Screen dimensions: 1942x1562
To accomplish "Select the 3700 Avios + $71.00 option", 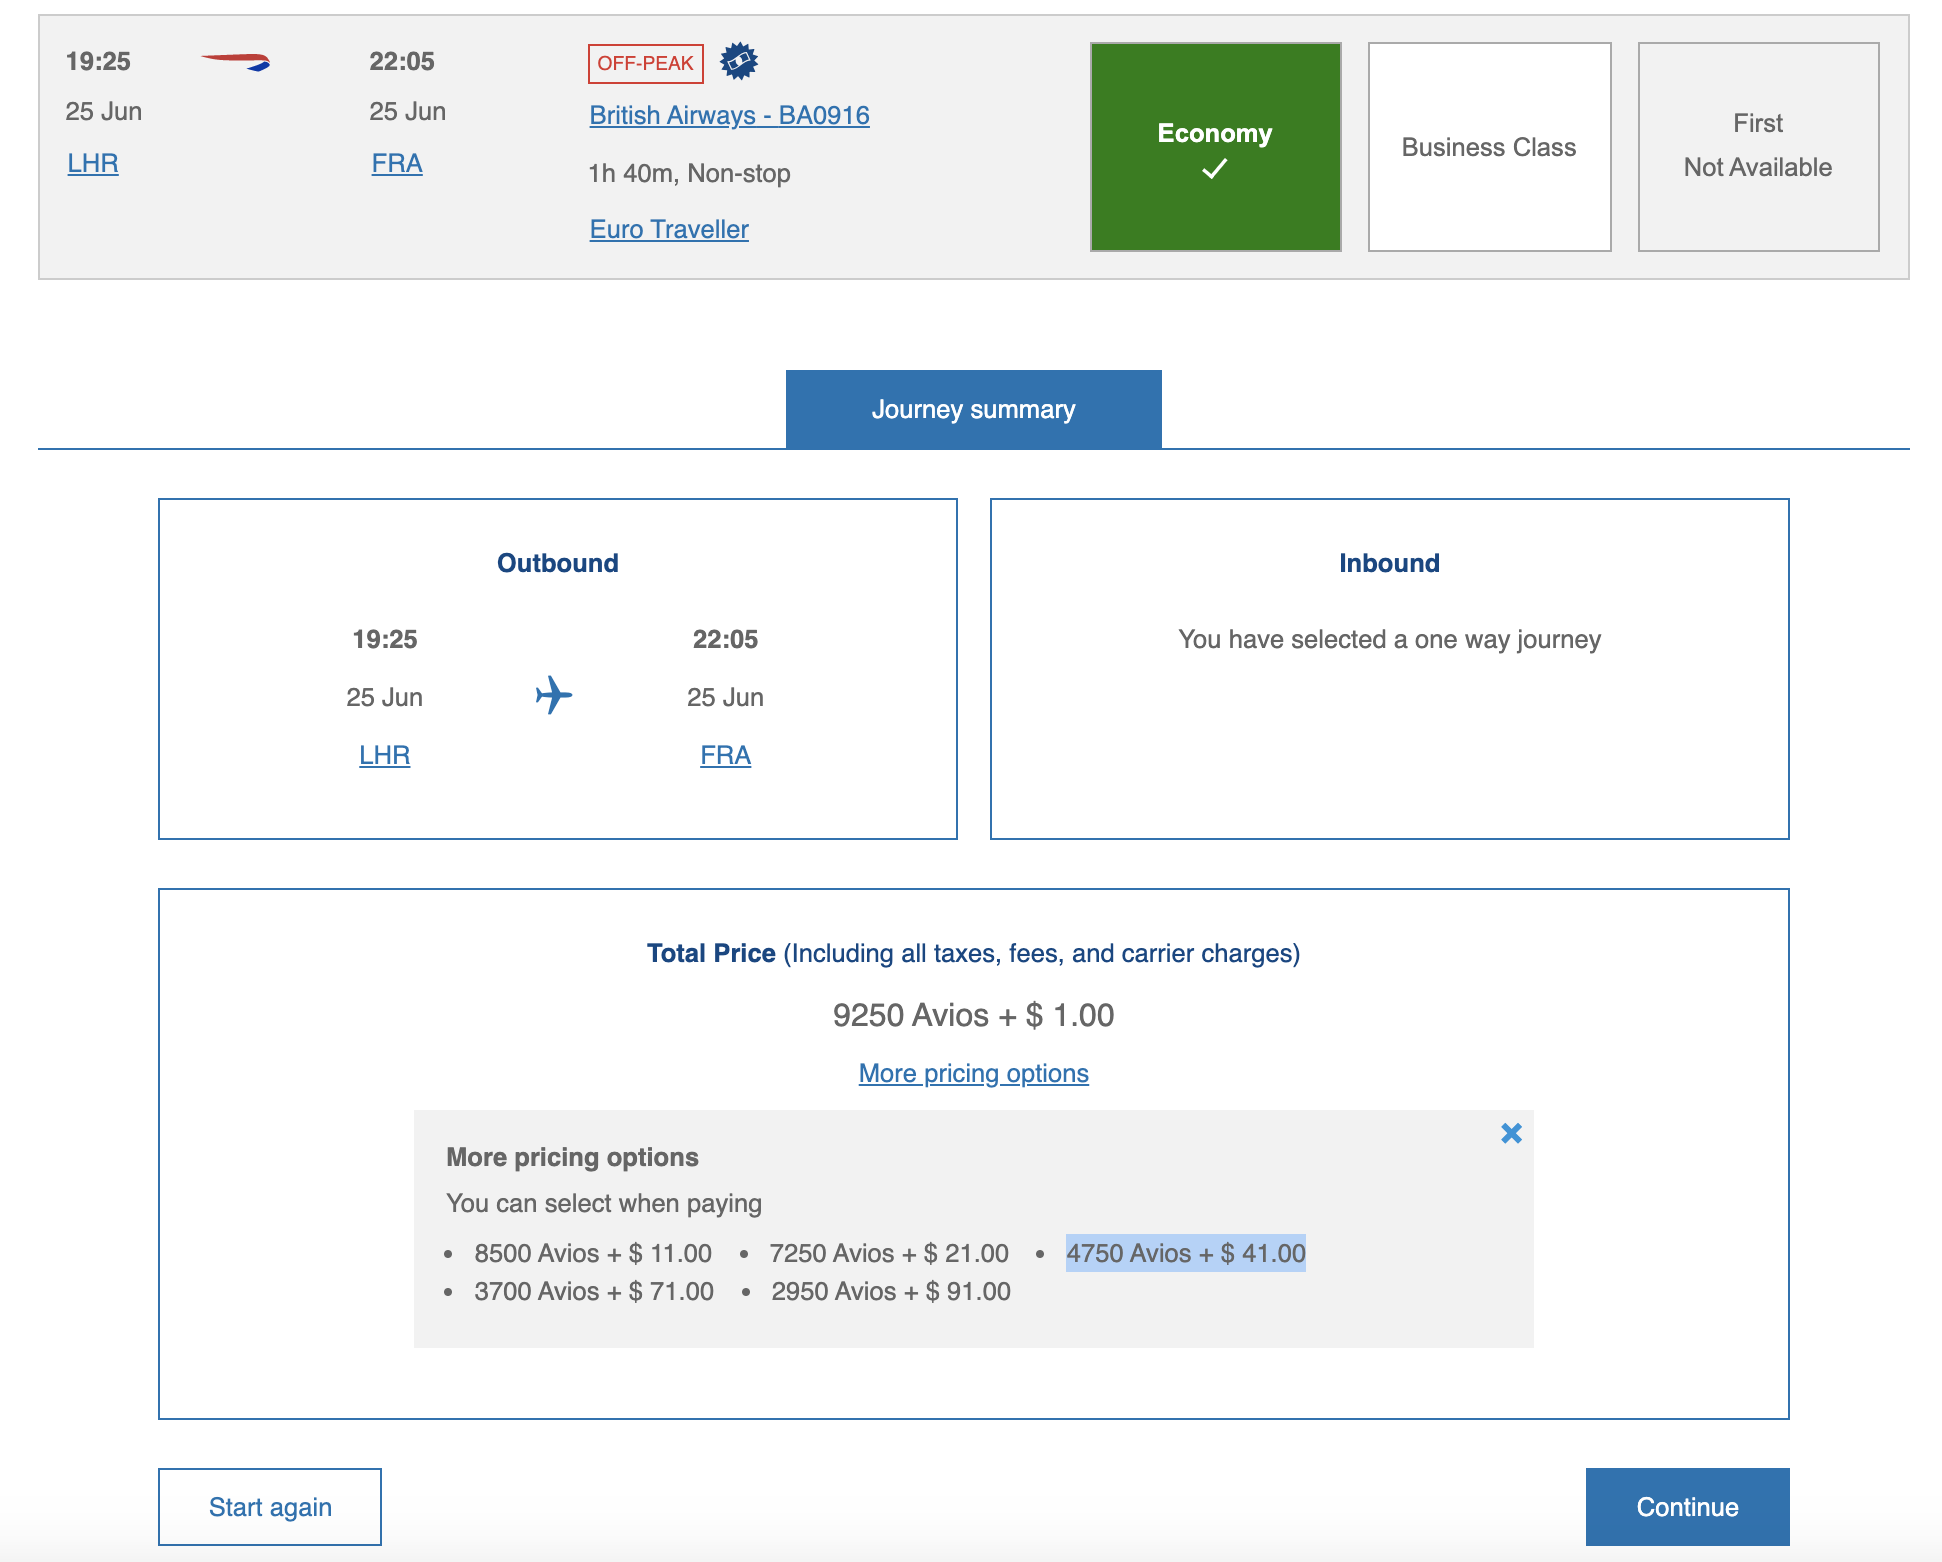I will click(594, 1291).
